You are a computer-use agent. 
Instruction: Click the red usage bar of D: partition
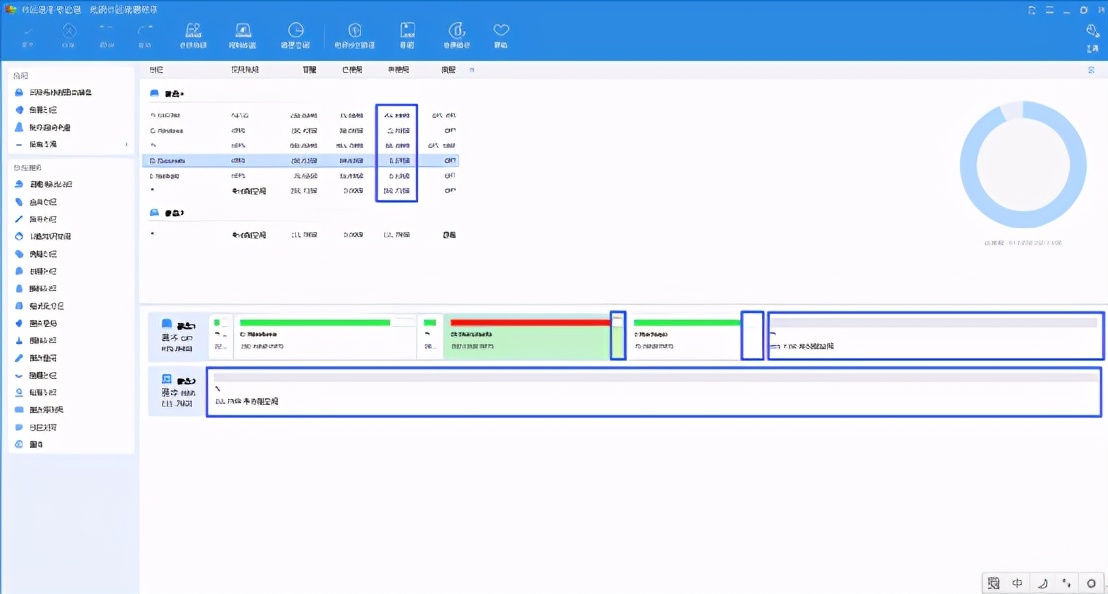pos(530,323)
